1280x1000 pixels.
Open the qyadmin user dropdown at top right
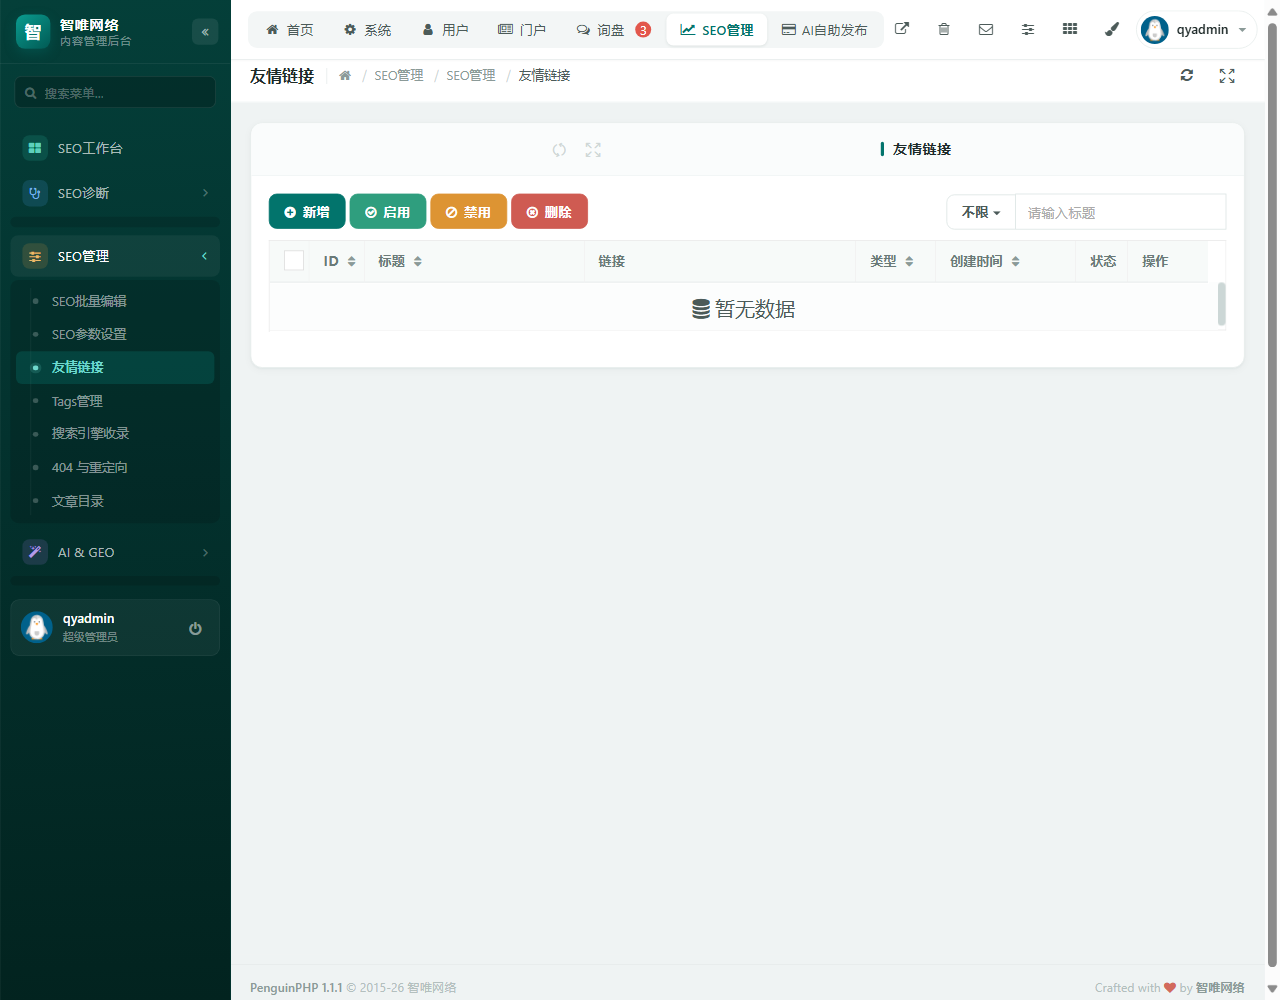(1197, 30)
